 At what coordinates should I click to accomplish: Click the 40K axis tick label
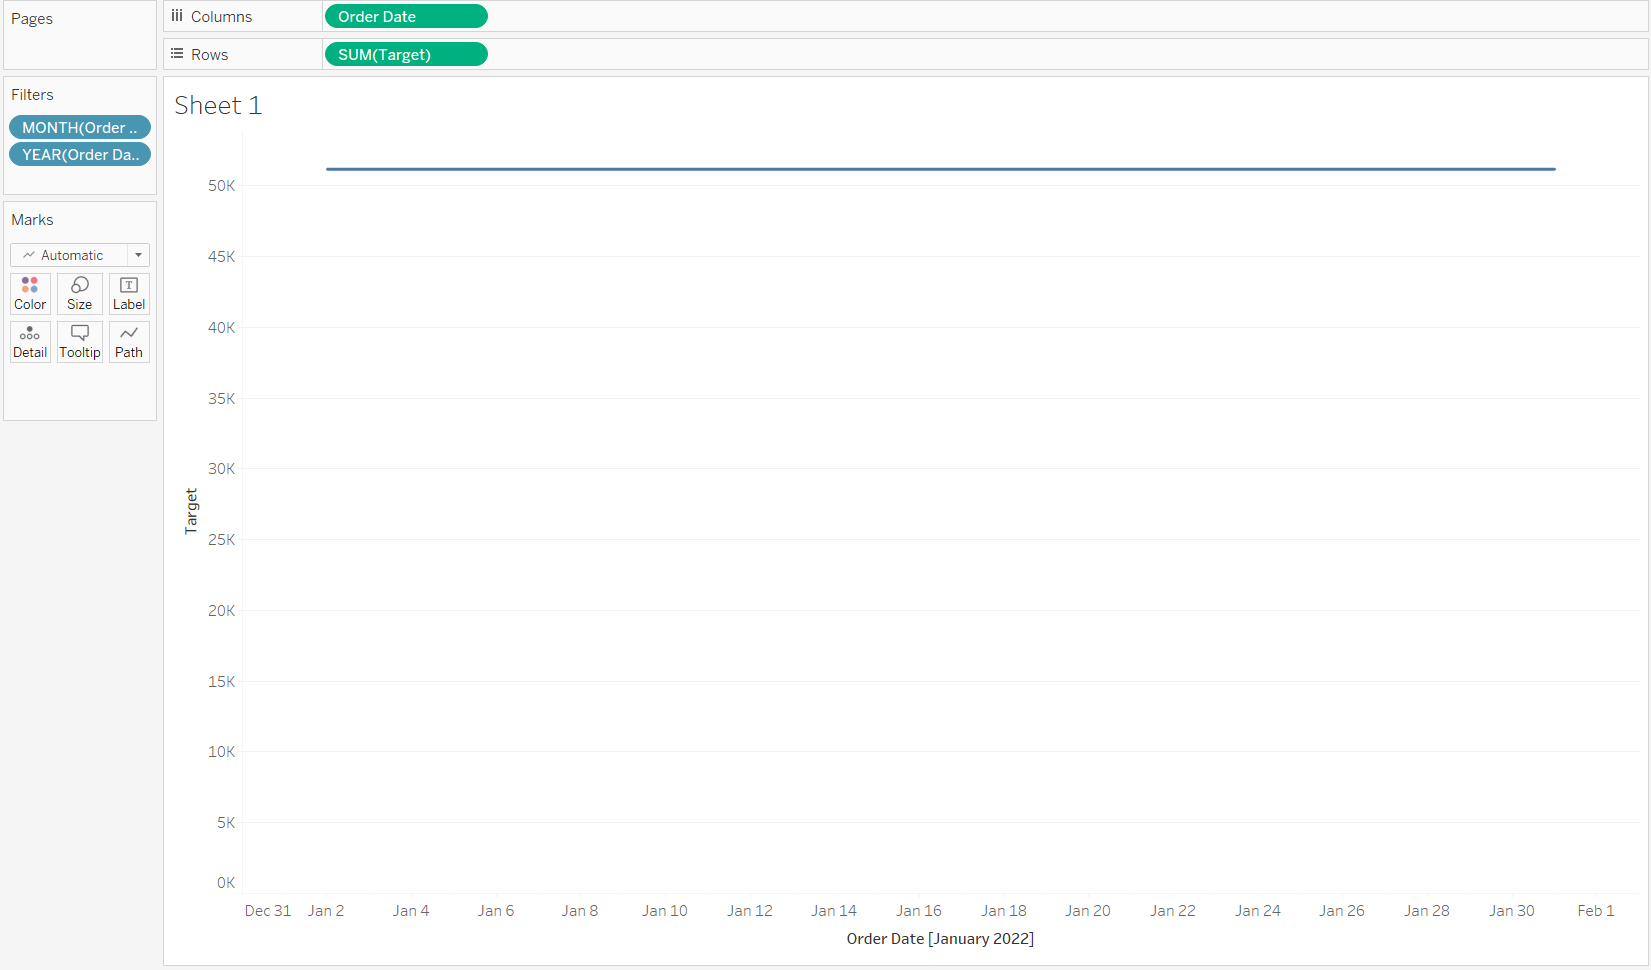[222, 327]
